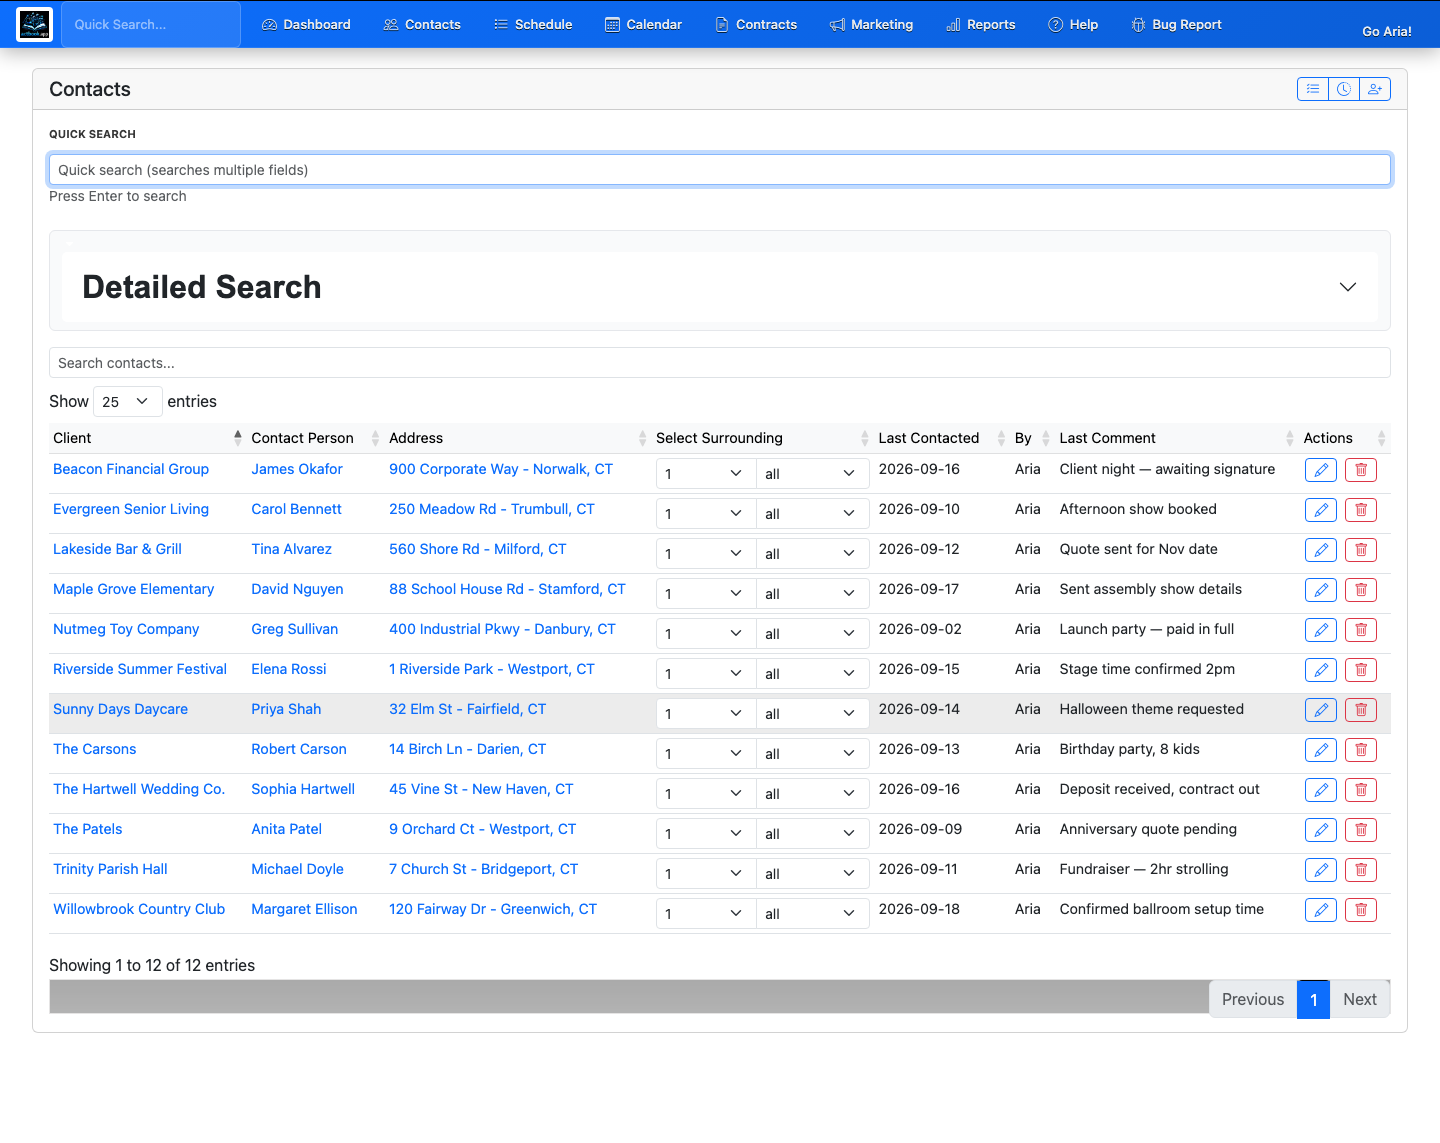Click the Next pagination button

point(1360,999)
